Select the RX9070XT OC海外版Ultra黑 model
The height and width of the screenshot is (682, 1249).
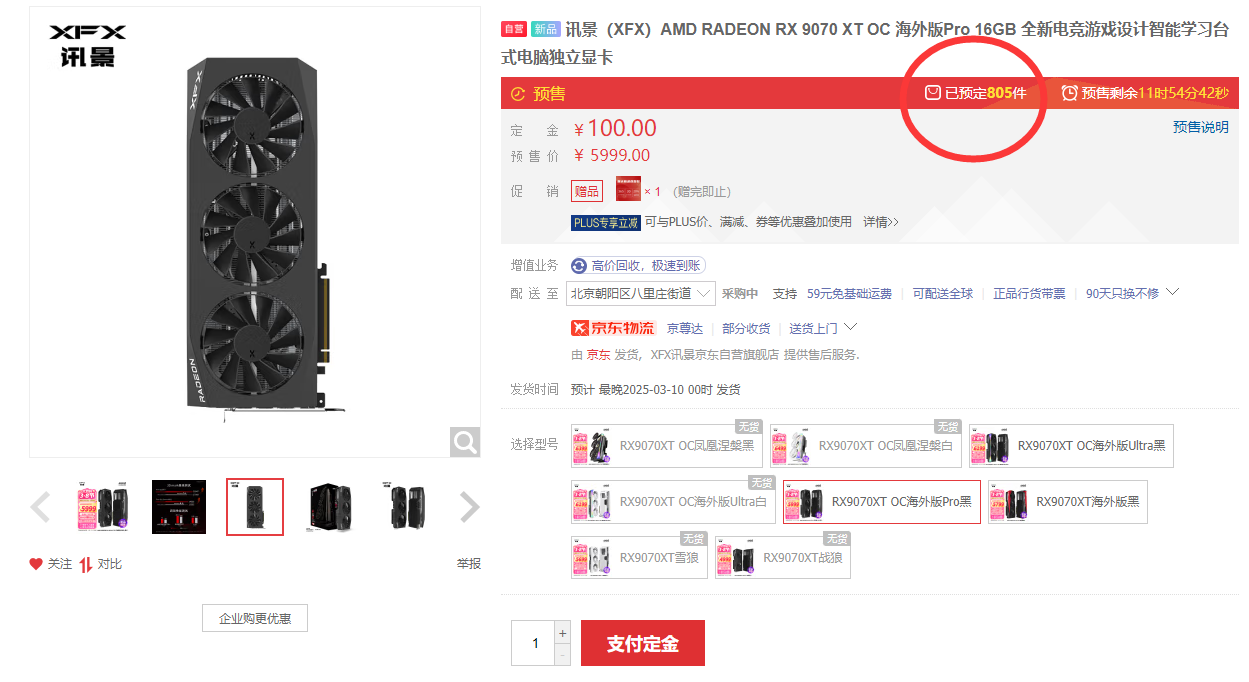pos(1071,446)
